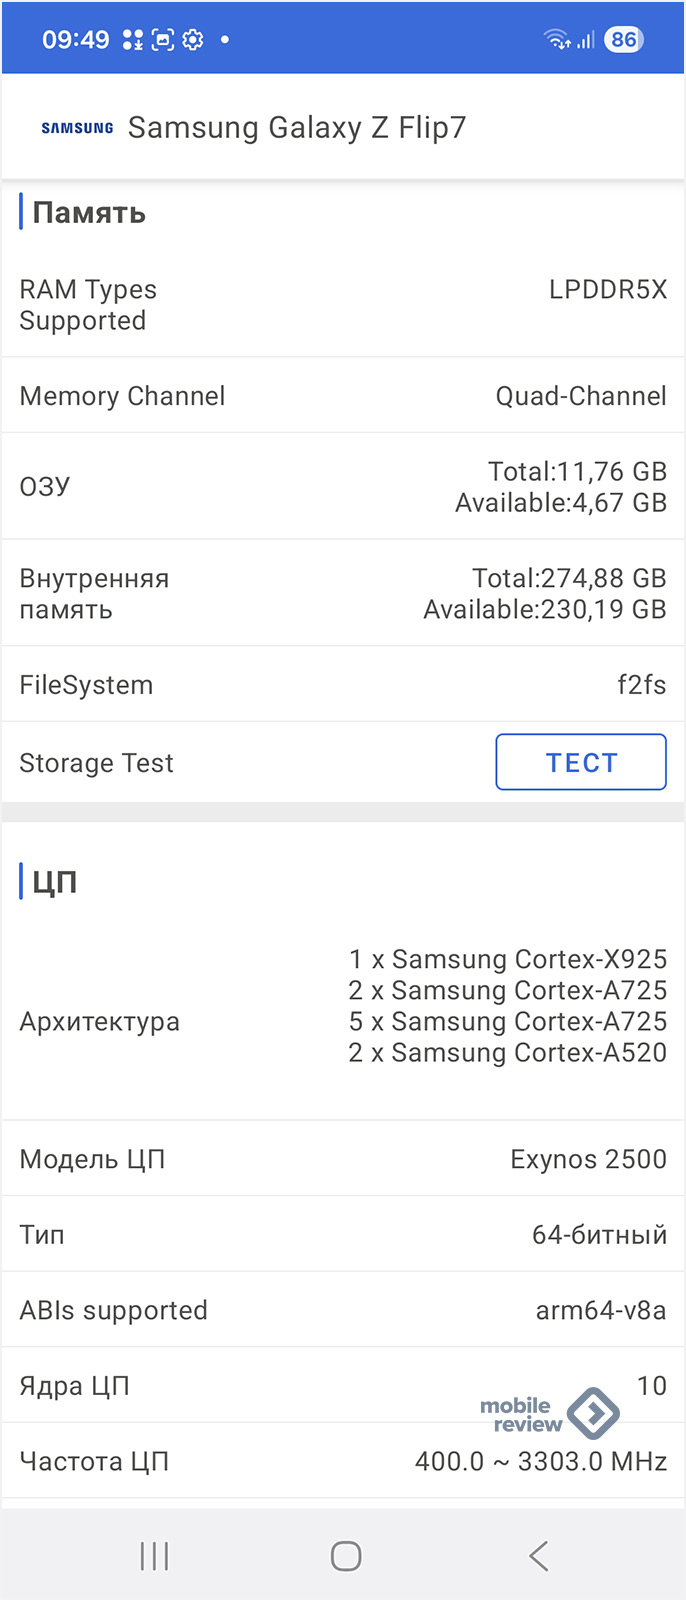
Task: Tap the ТЕСТ storage test button
Action: coord(581,762)
